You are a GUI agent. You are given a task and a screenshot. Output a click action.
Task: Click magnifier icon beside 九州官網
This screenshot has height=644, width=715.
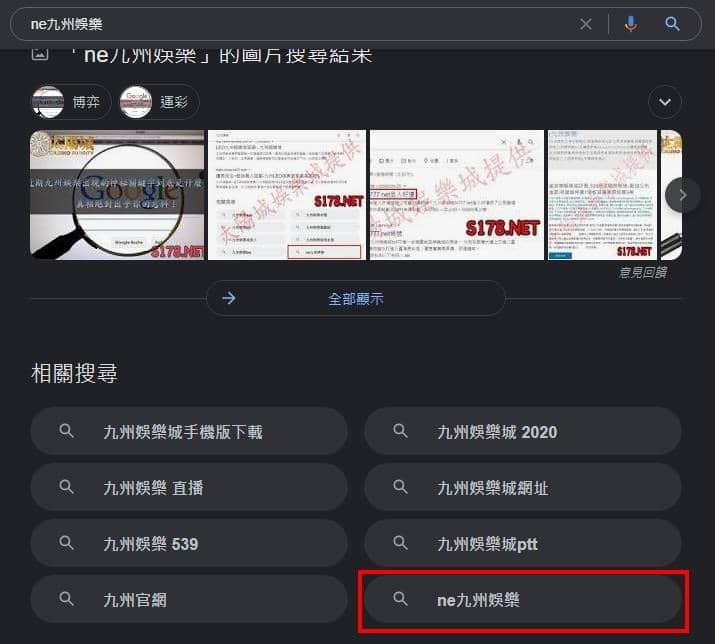point(67,598)
